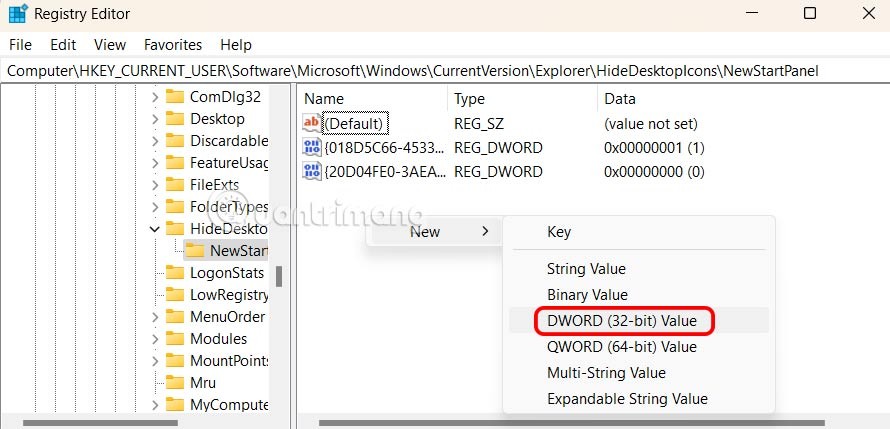Click the {018D5C66-4533 DWORD value icon

[312, 148]
